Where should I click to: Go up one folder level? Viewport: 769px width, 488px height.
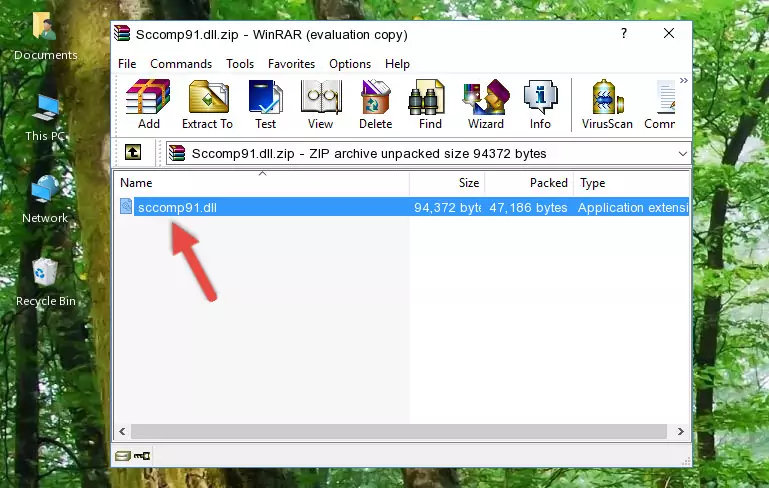(133, 153)
